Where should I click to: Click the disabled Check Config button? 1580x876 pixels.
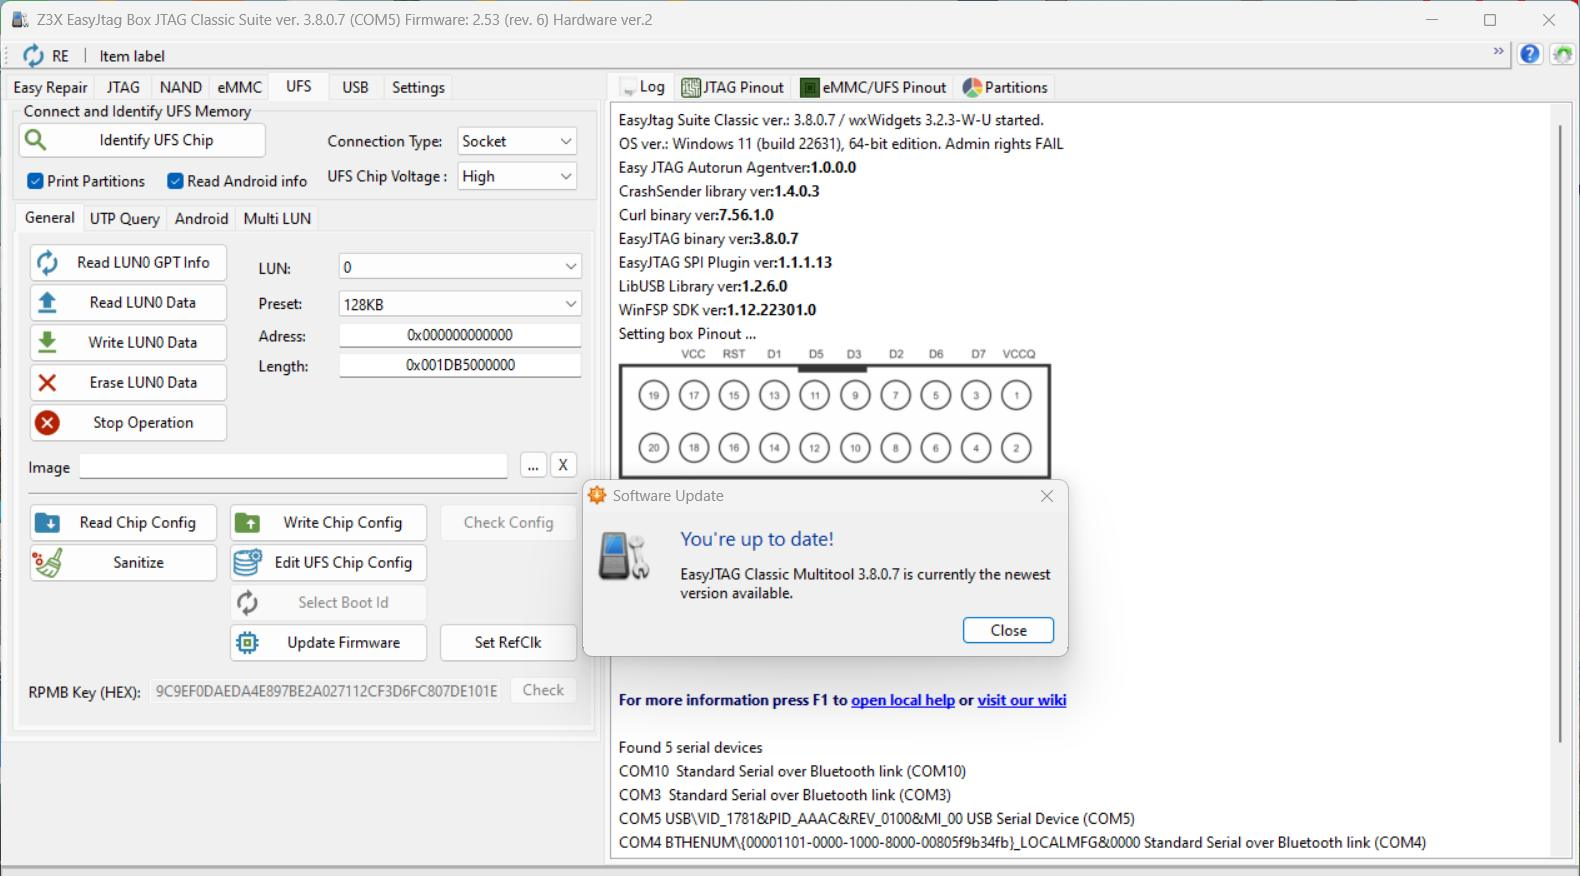coord(508,522)
